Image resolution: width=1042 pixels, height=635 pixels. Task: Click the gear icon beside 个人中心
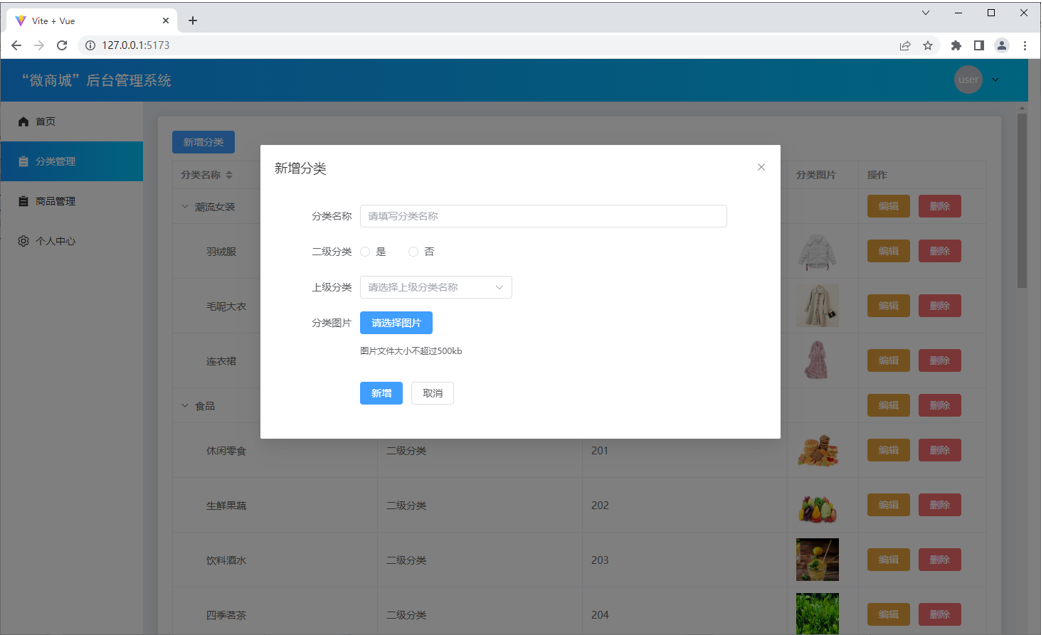23,241
